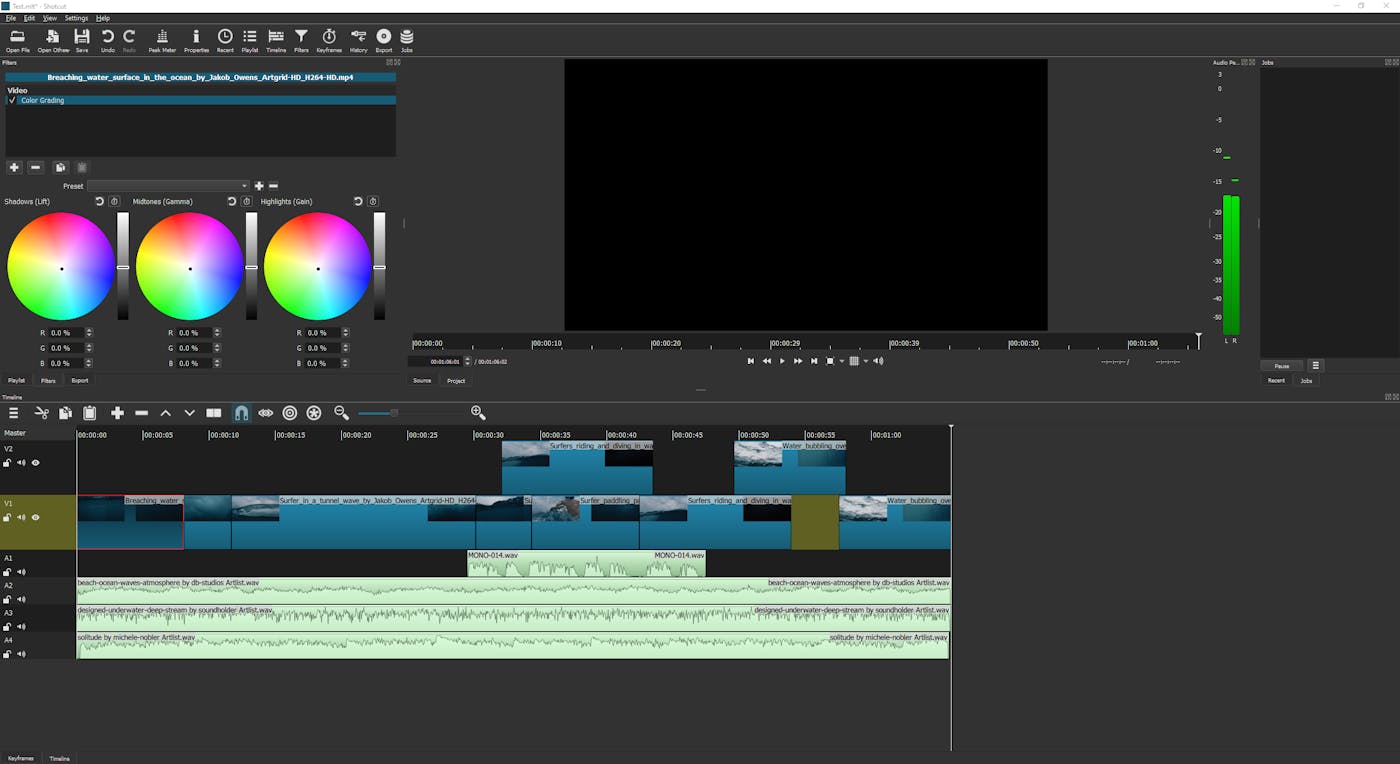Select the scissors Cut tool in the timeline toolbar
The height and width of the screenshot is (764, 1400).
41,412
